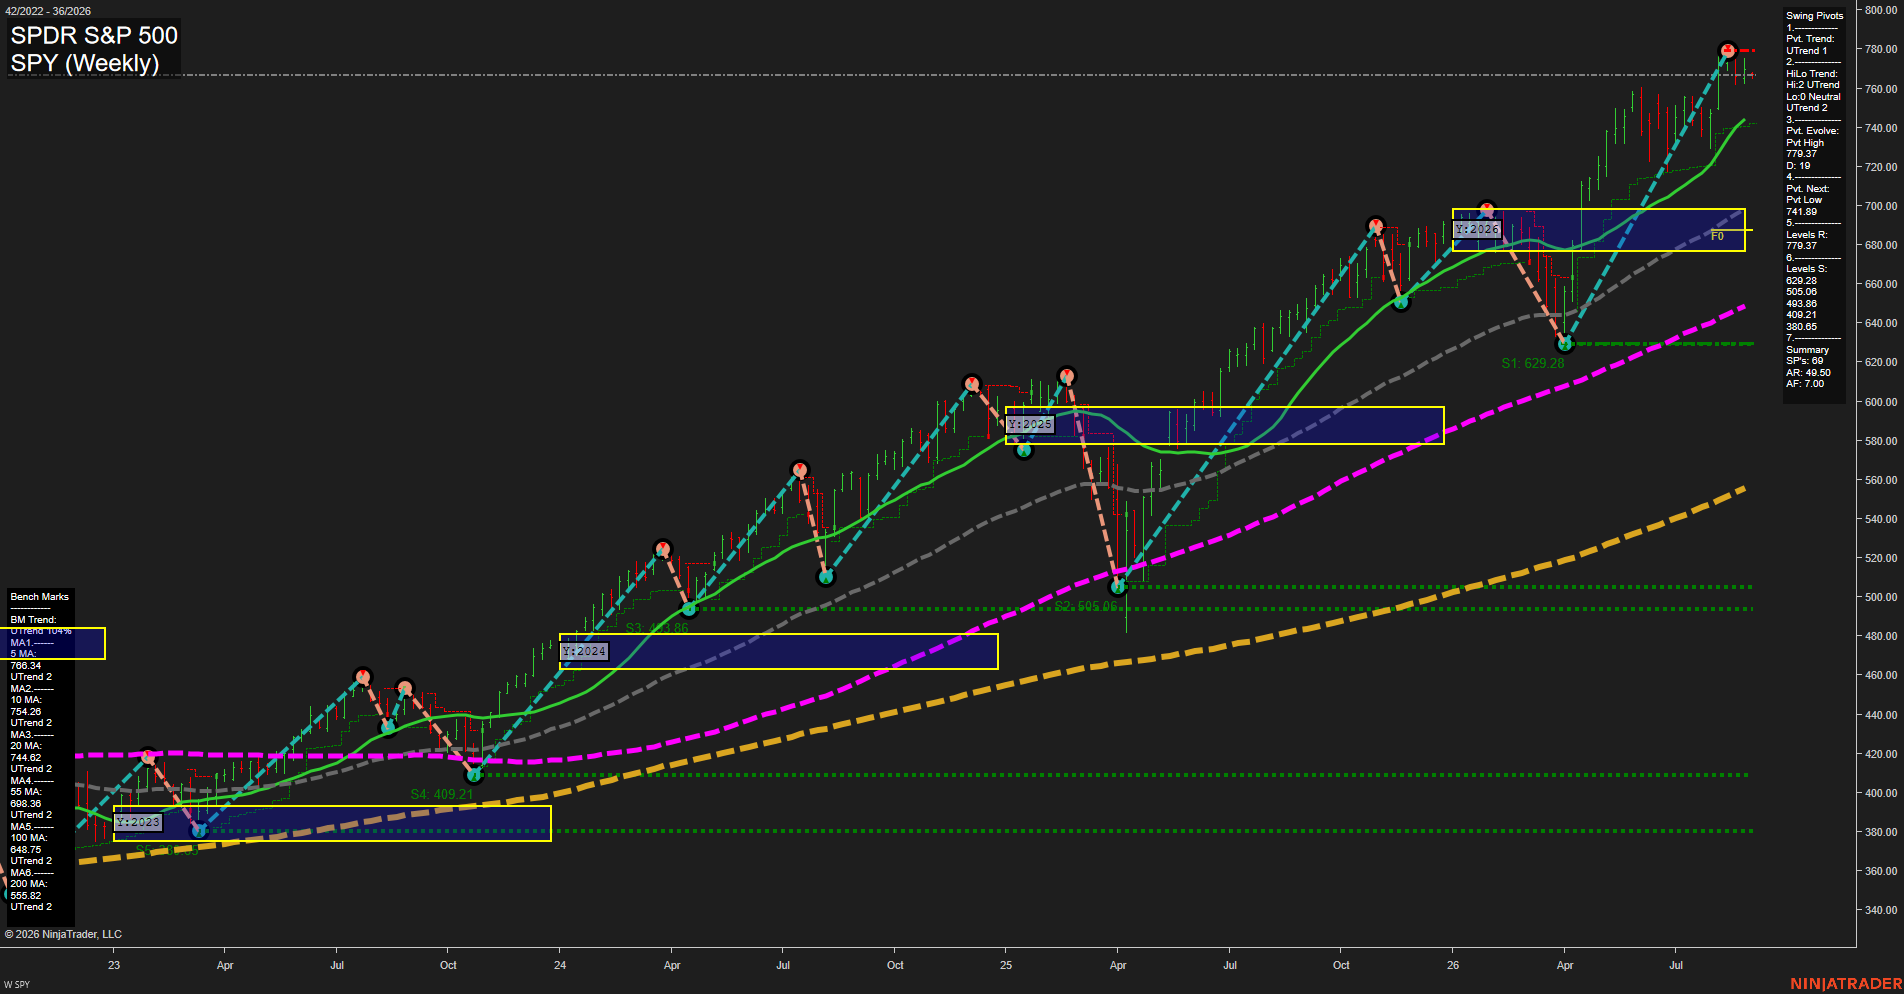Click the S2: 505.06 support level label
The image size is (1904, 994).
tap(1086, 606)
